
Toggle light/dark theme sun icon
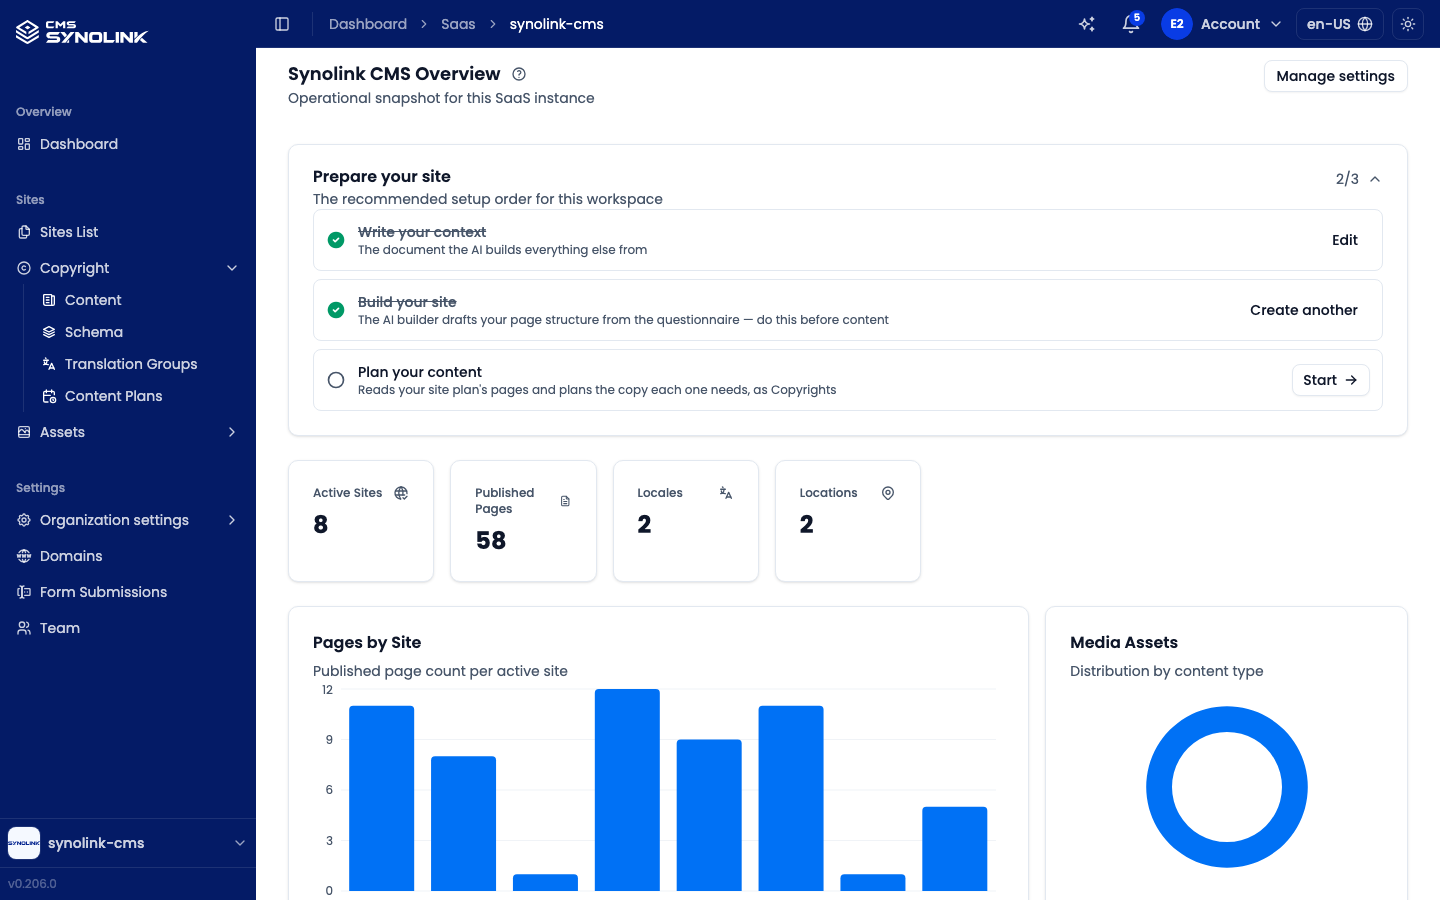(x=1408, y=24)
